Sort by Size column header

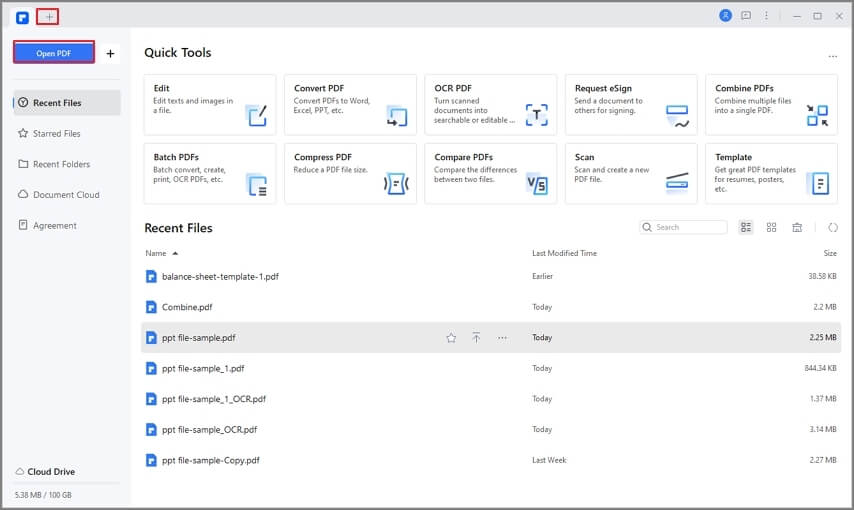click(x=829, y=253)
